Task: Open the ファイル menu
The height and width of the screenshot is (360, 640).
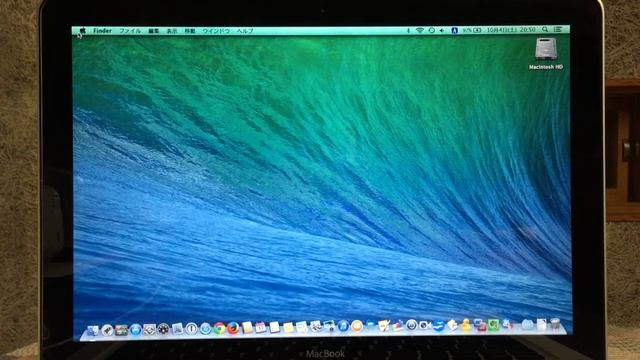Action: coord(130,31)
